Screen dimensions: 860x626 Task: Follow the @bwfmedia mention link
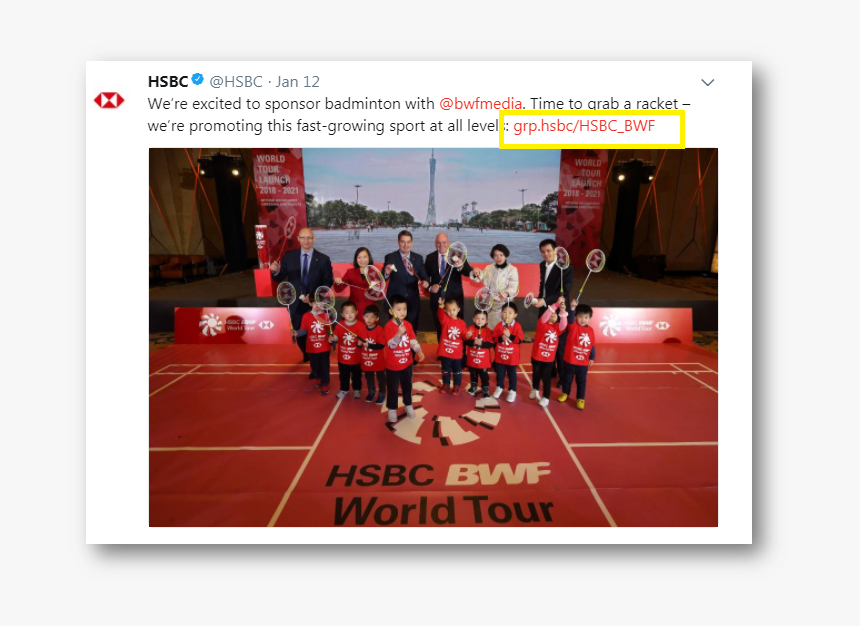[480, 104]
